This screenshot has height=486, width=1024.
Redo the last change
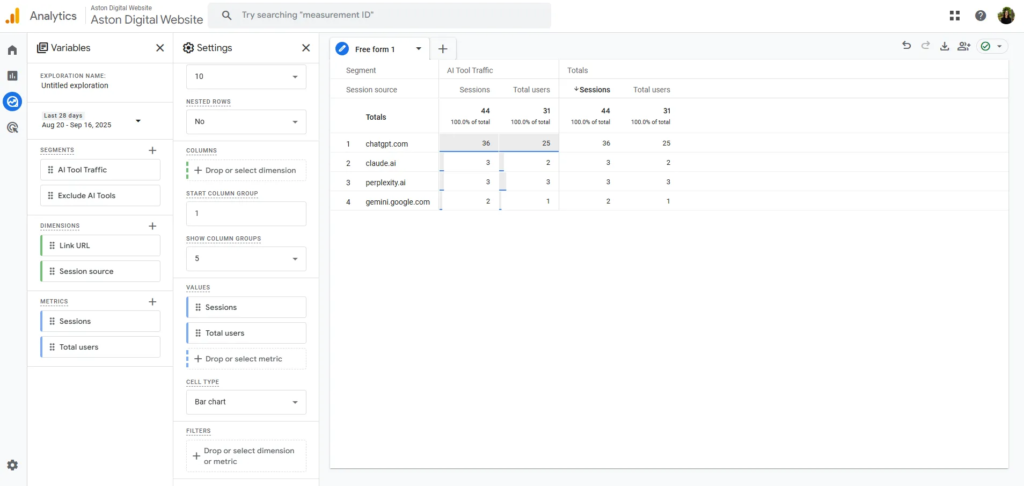(925, 46)
